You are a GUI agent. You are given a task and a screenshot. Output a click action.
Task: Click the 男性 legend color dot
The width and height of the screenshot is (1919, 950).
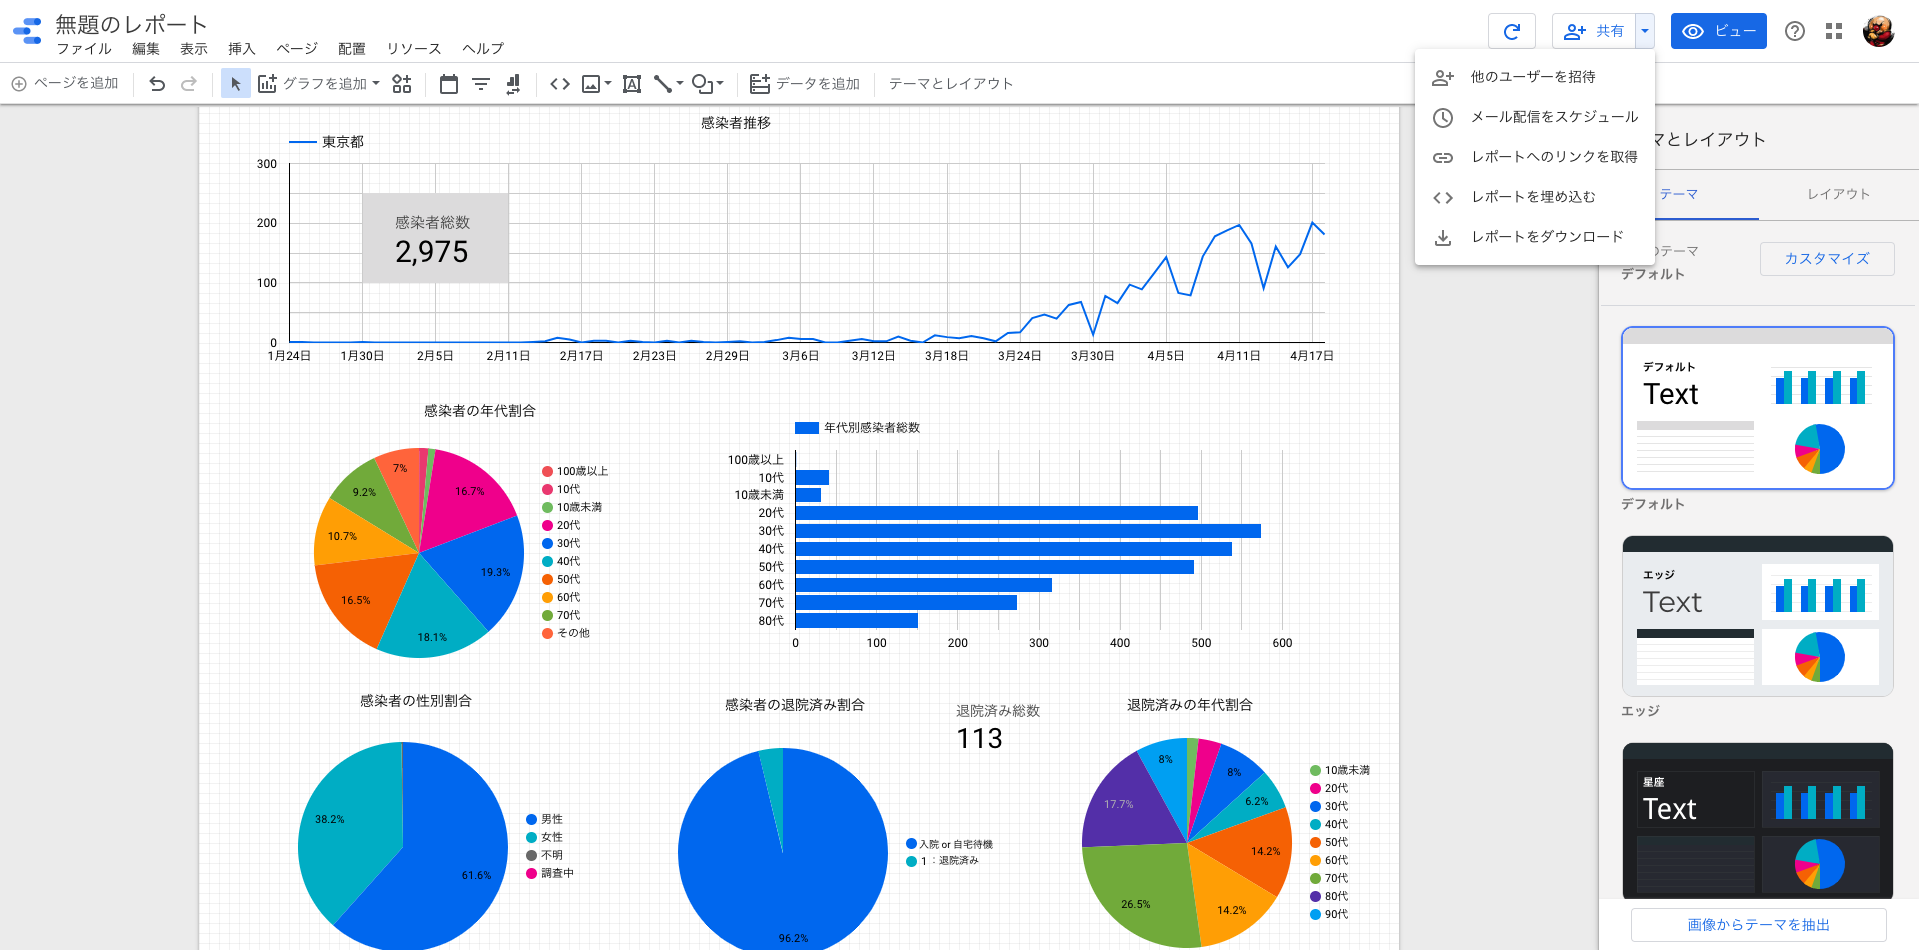click(x=532, y=819)
